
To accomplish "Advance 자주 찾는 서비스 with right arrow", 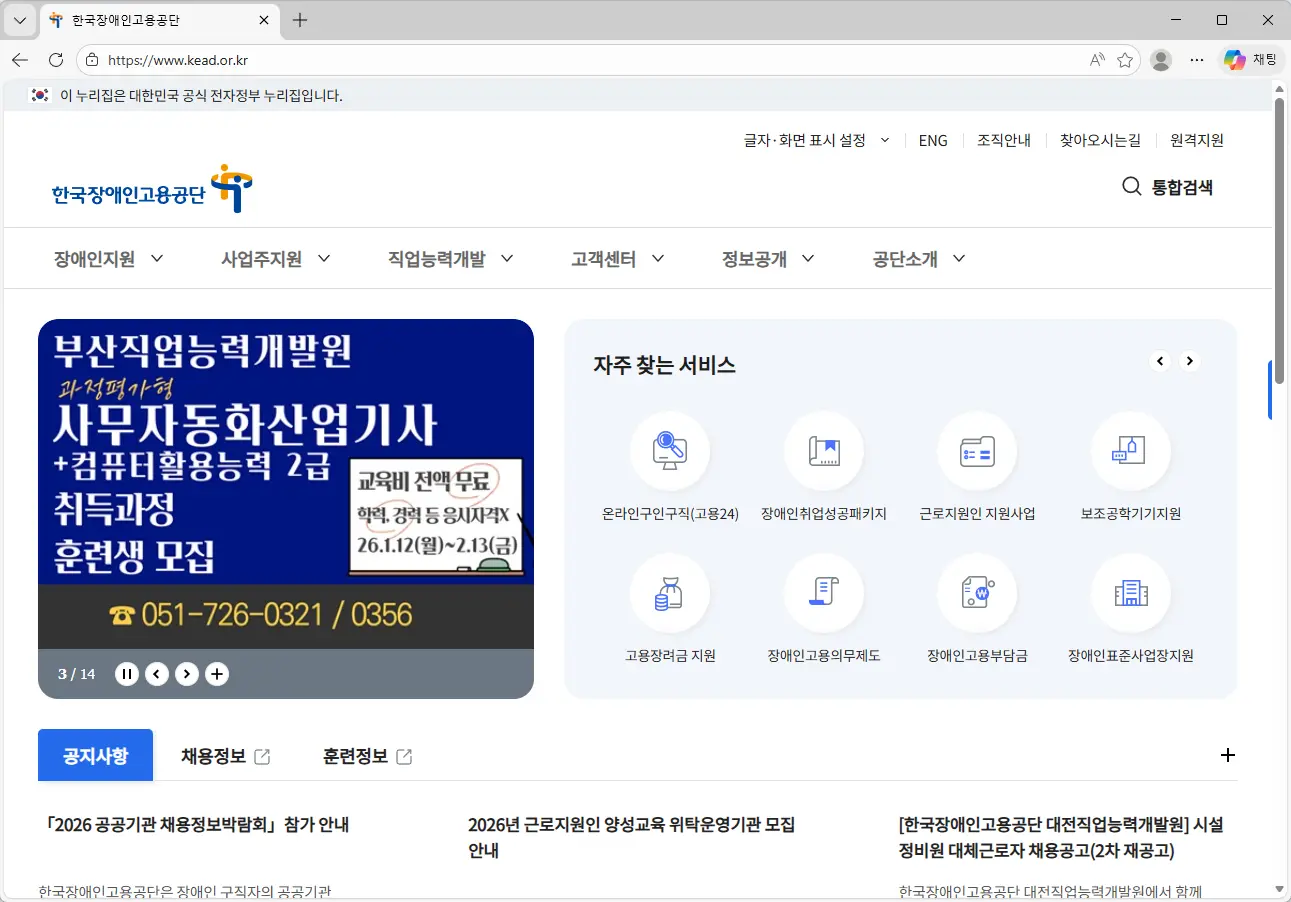I will coord(1189,361).
